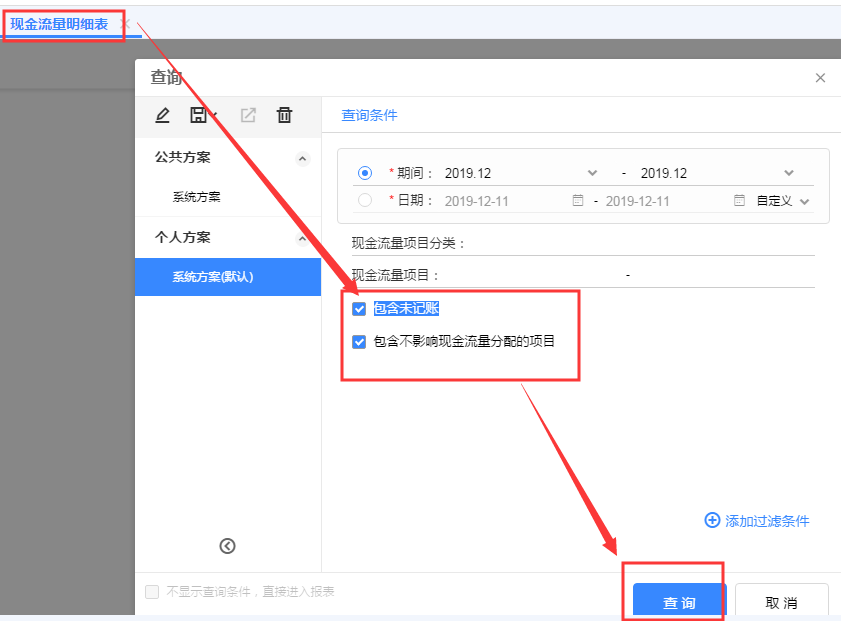Click the 添加过滤条件 link
Viewport: 841px width, 621px height.
[x=767, y=521]
